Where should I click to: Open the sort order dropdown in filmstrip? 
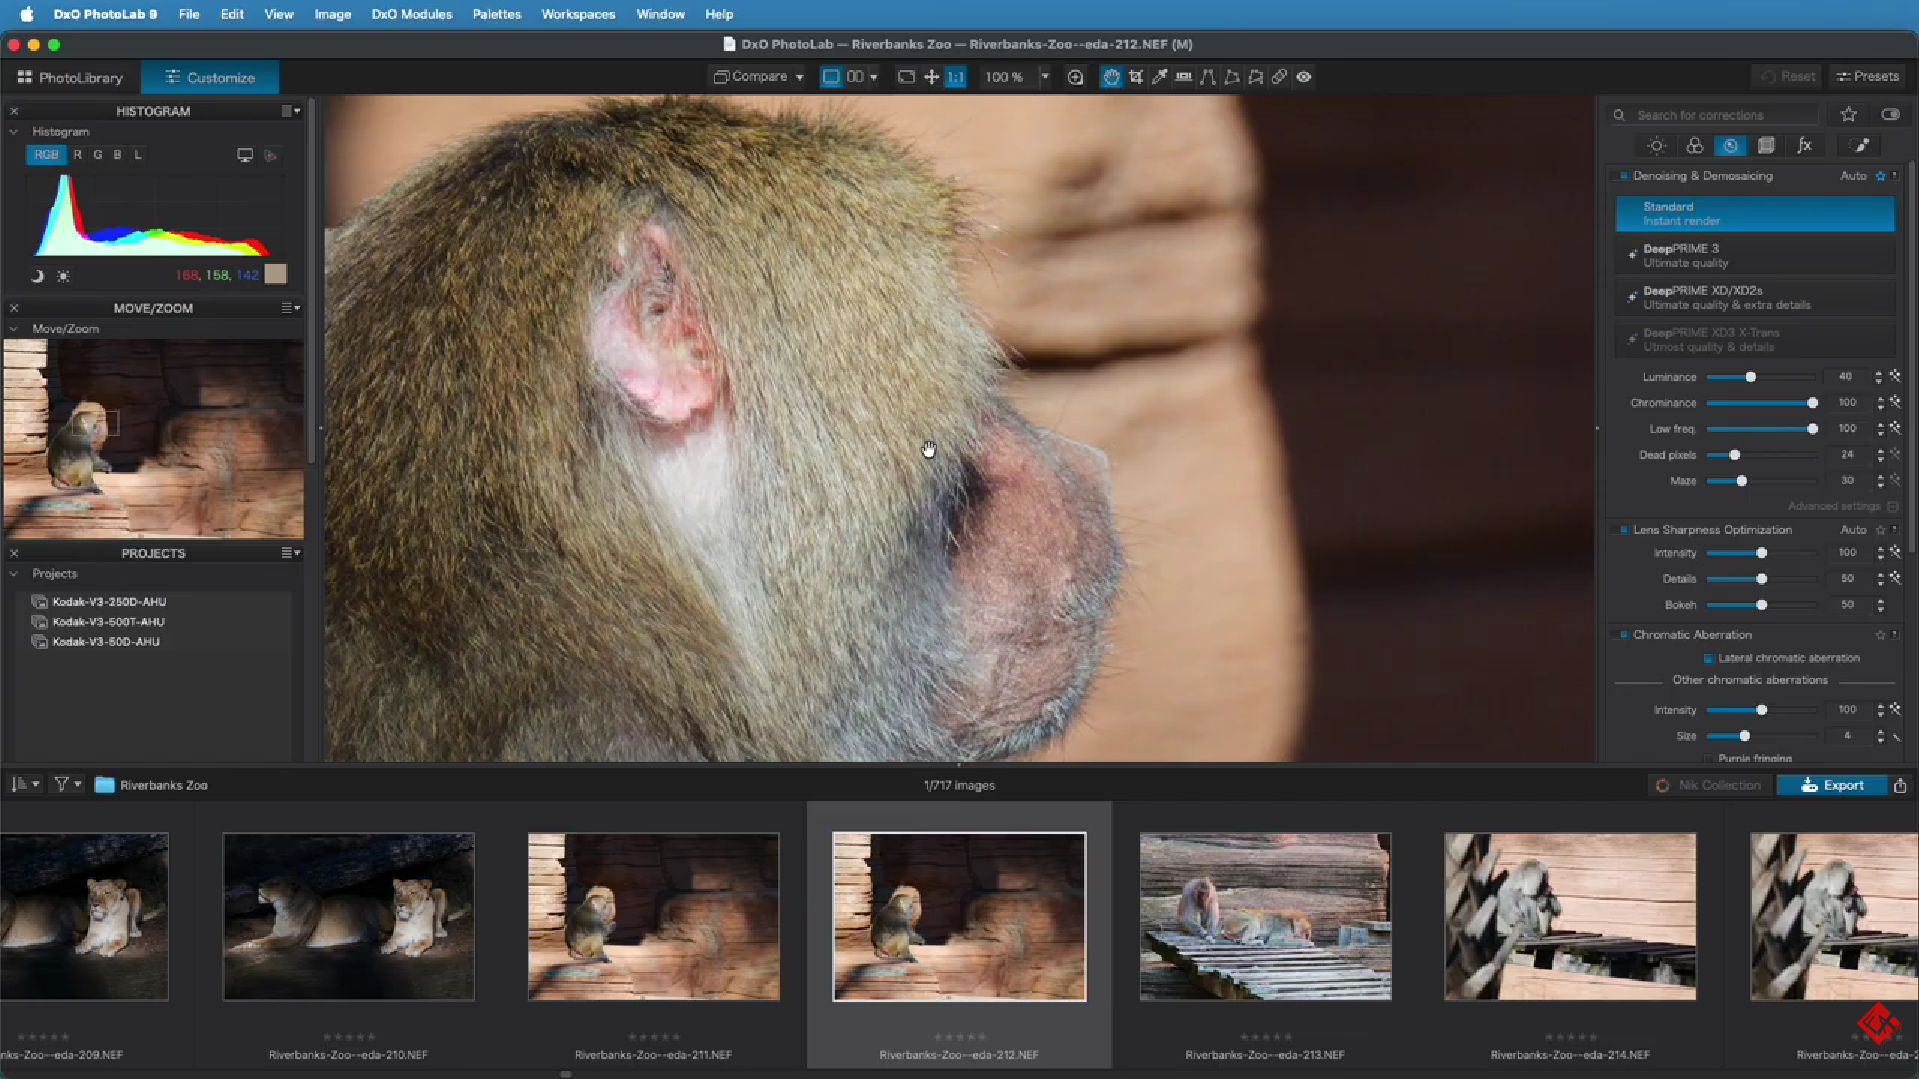[x=25, y=785]
